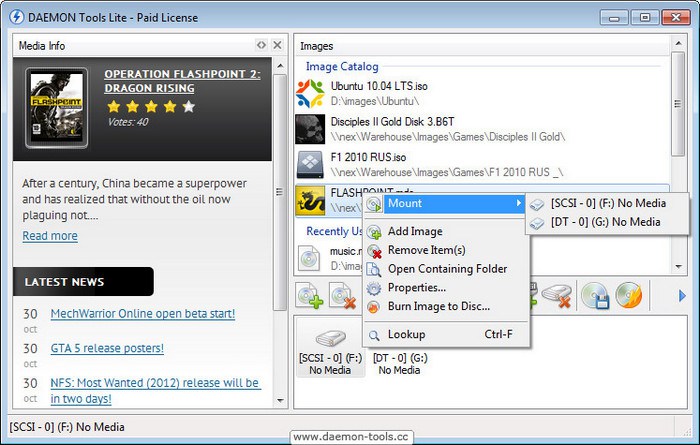Click the Remove Virtual Drive toolbar icon
The width and height of the screenshot is (700, 445).
pyautogui.click(x=557, y=295)
